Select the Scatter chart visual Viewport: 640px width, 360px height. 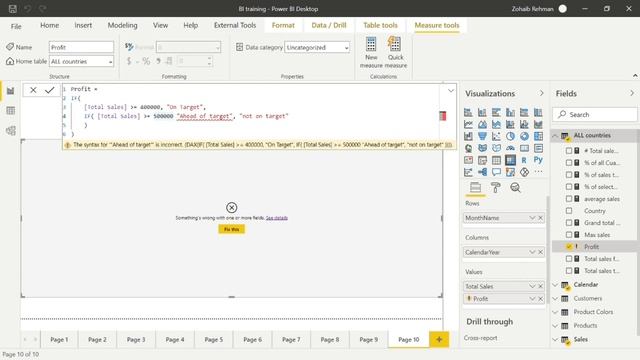[496, 136]
